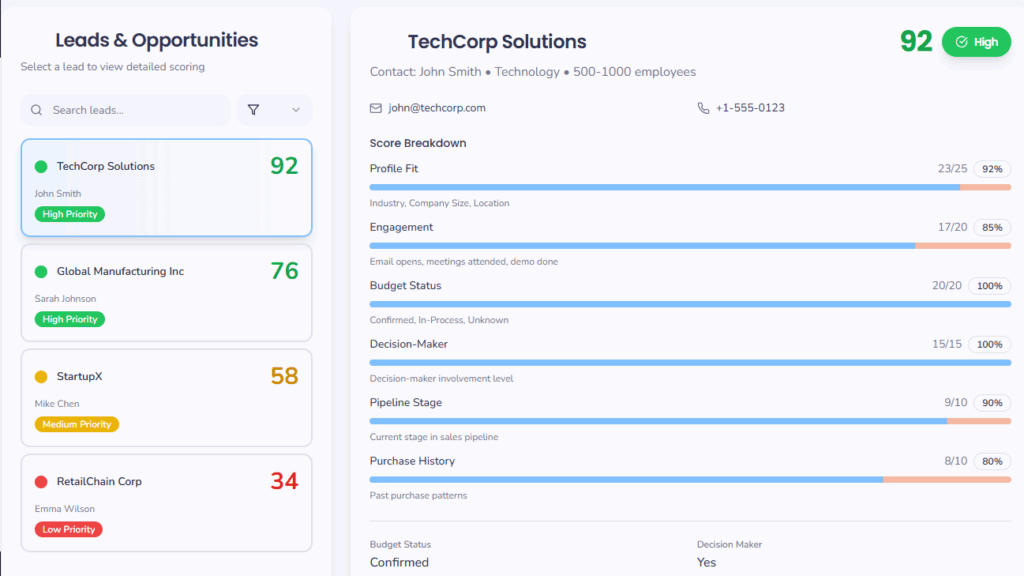
Task: Click green status dot for TechCorp Solutions
Action: coord(41,167)
